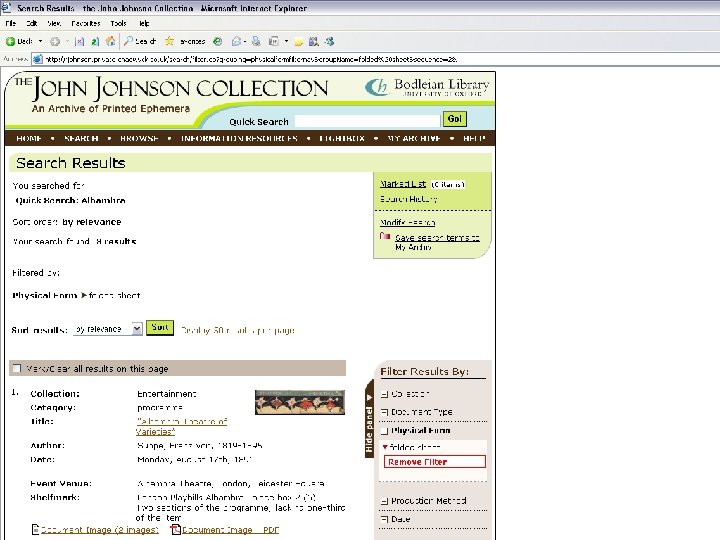The image size is (720, 540).
Task: Open the Search History link
Action: pyautogui.click(x=408, y=199)
